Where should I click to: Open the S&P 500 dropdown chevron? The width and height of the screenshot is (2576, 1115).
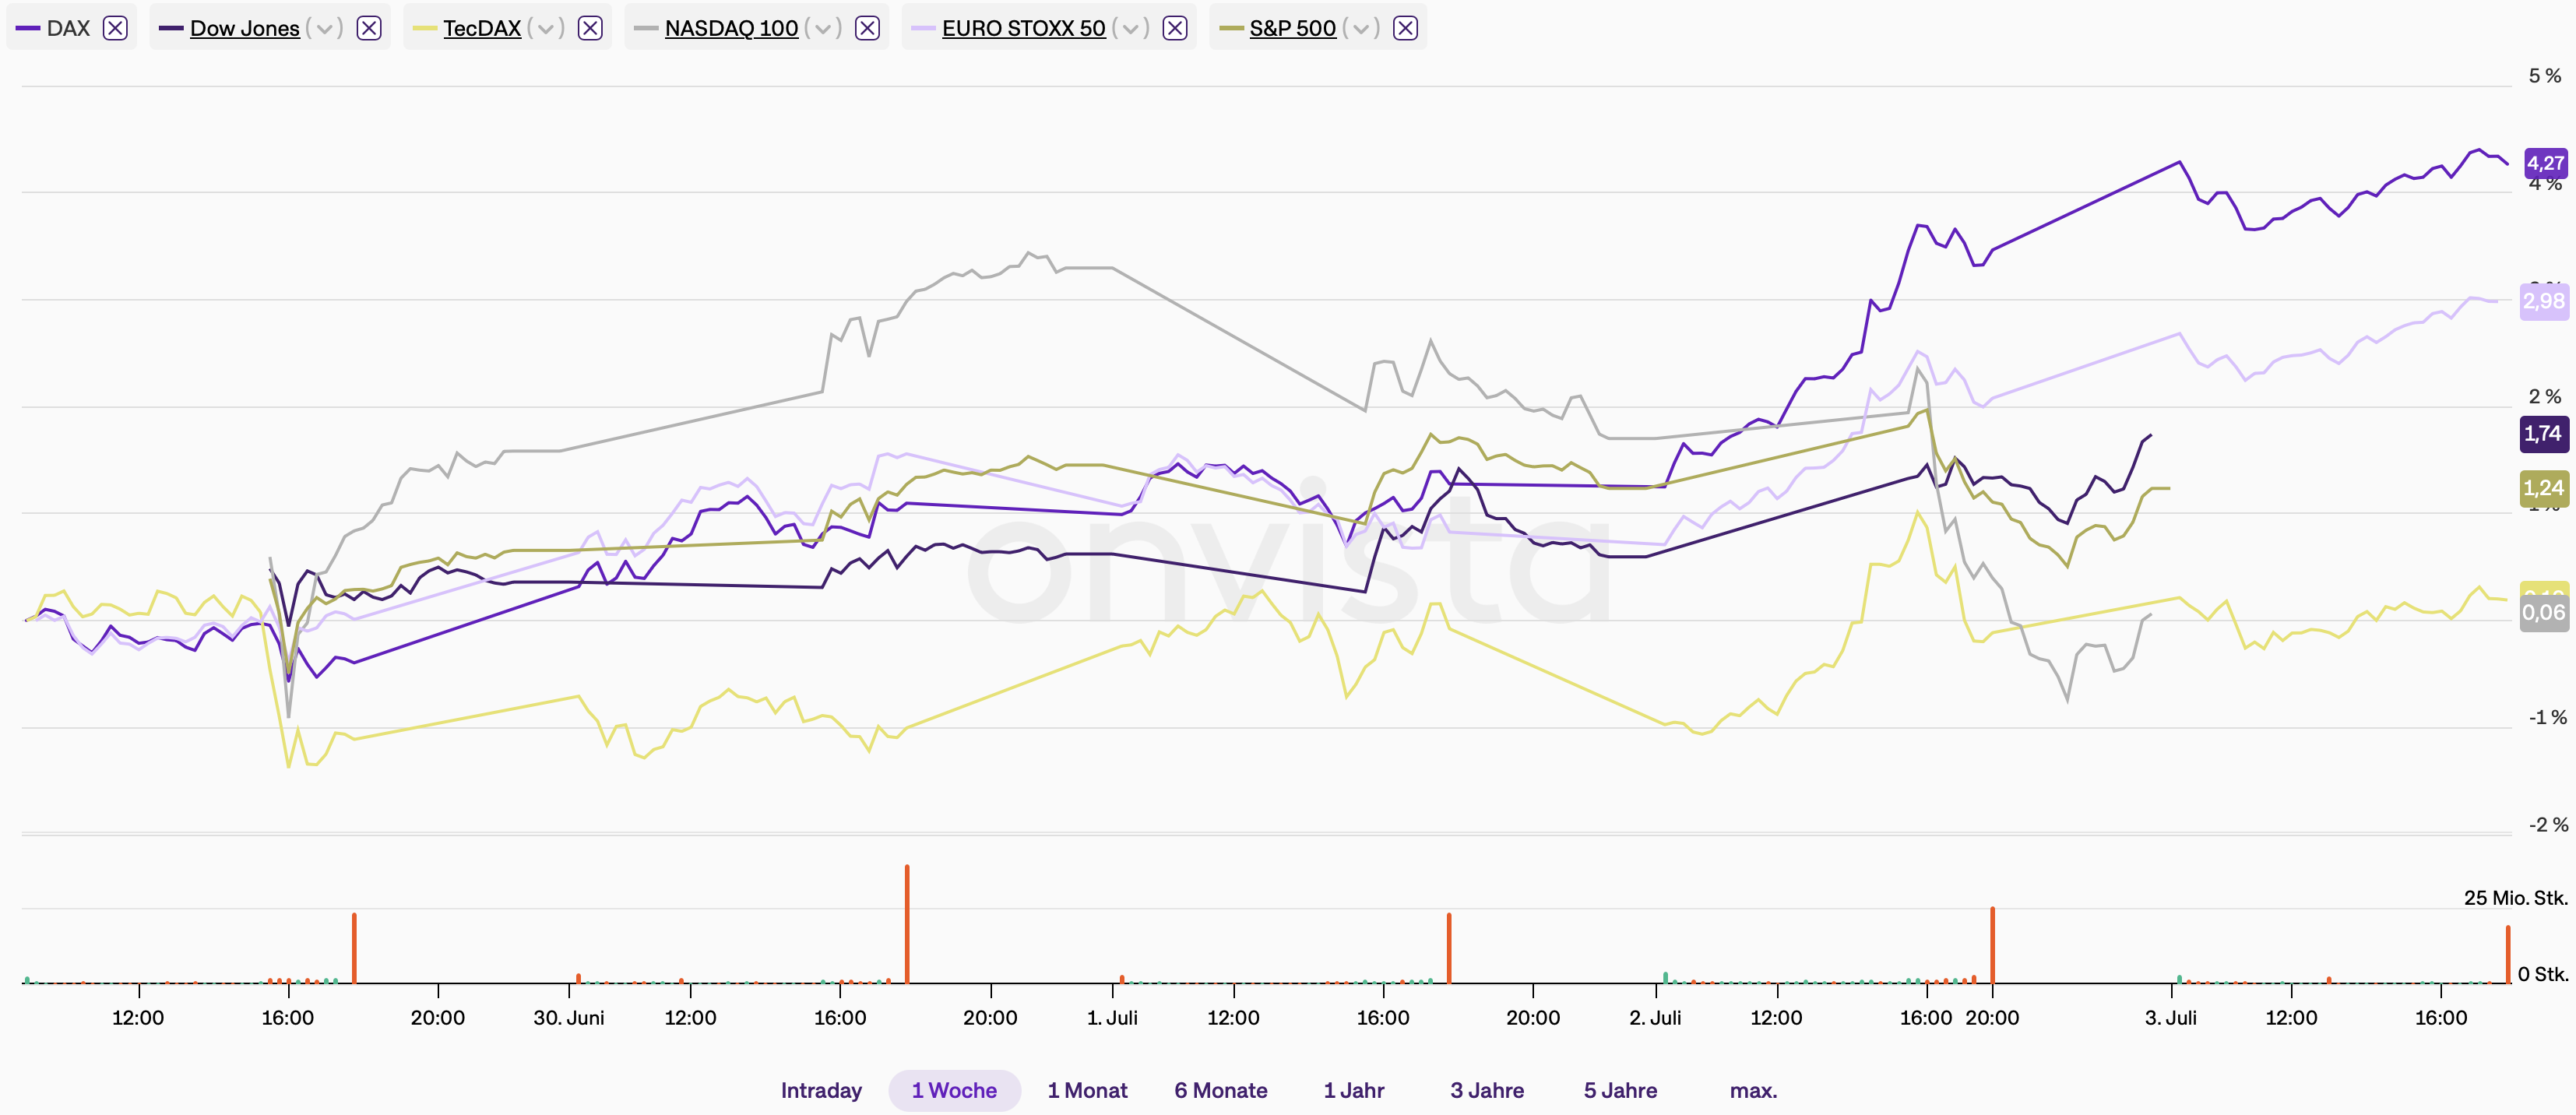point(1360,28)
